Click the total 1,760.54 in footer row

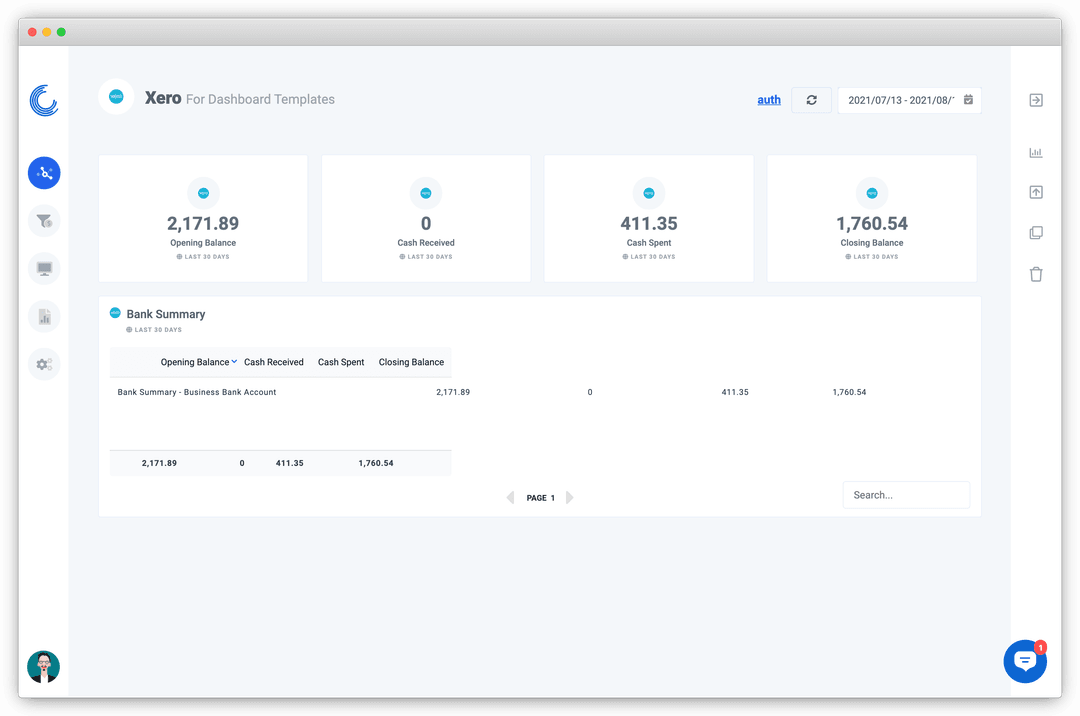click(x=376, y=463)
